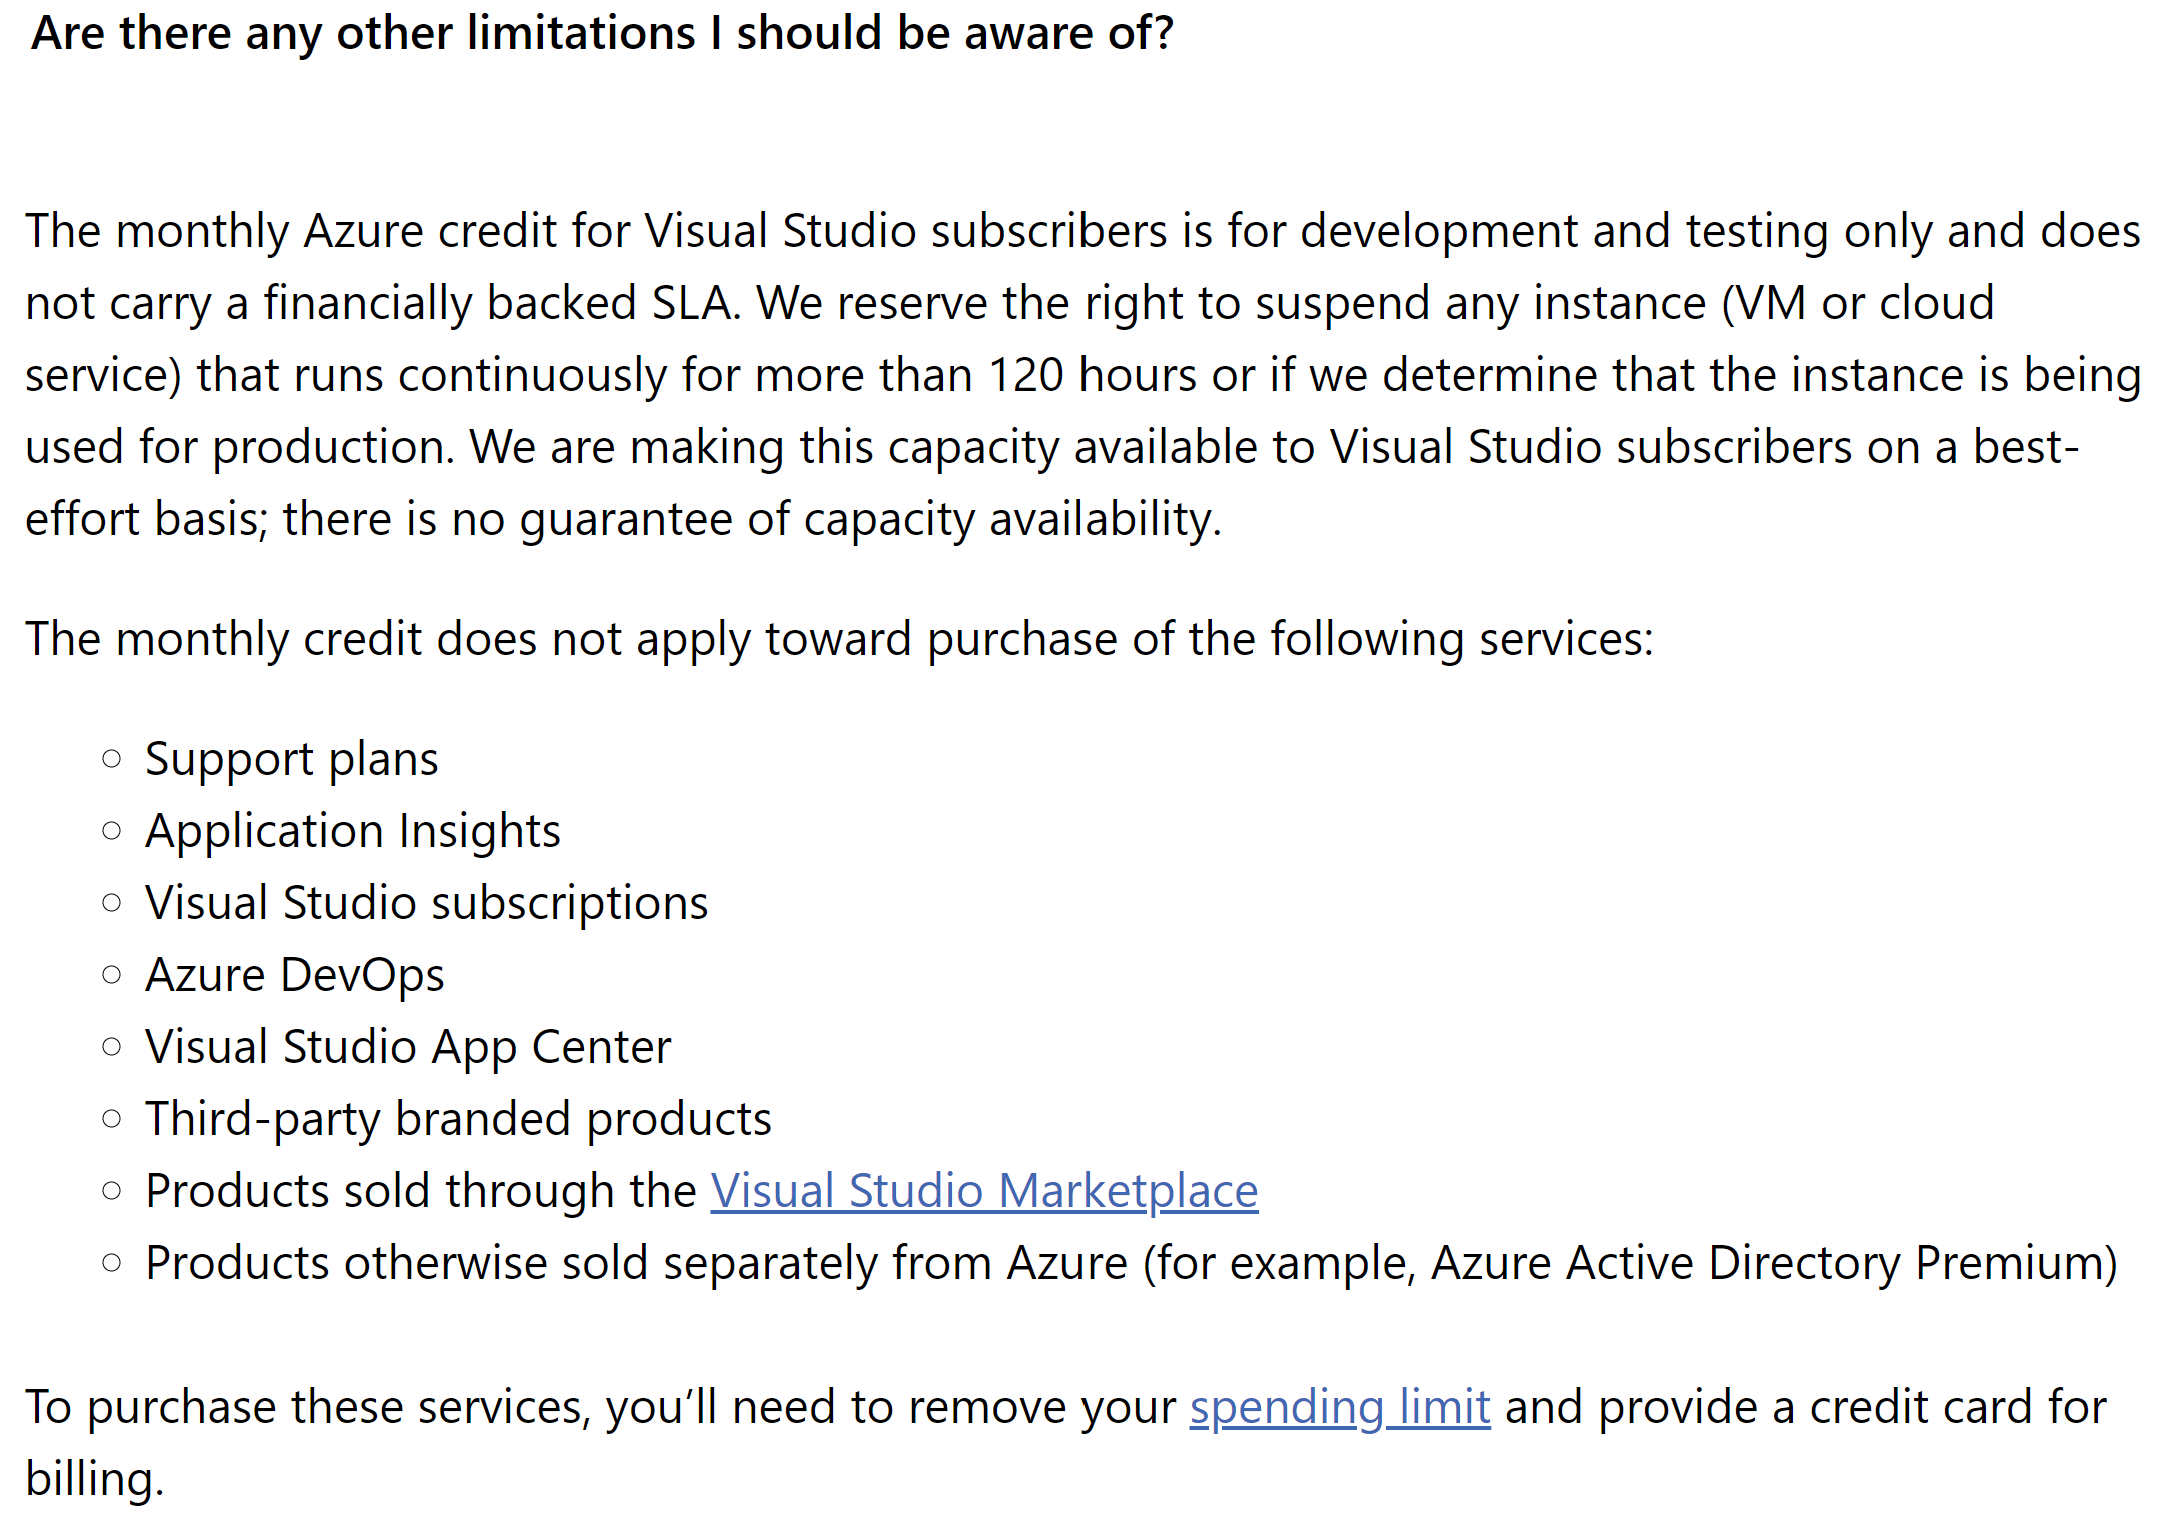Click the bullet beside Application Insights
This screenshot has height=1521, width=2160.
point(112,831)
